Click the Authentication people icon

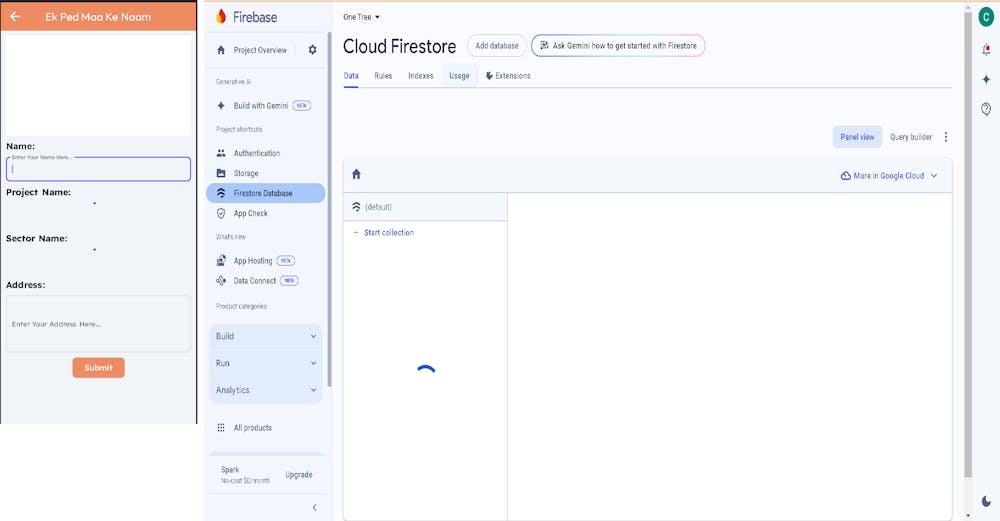click(221, 153)
